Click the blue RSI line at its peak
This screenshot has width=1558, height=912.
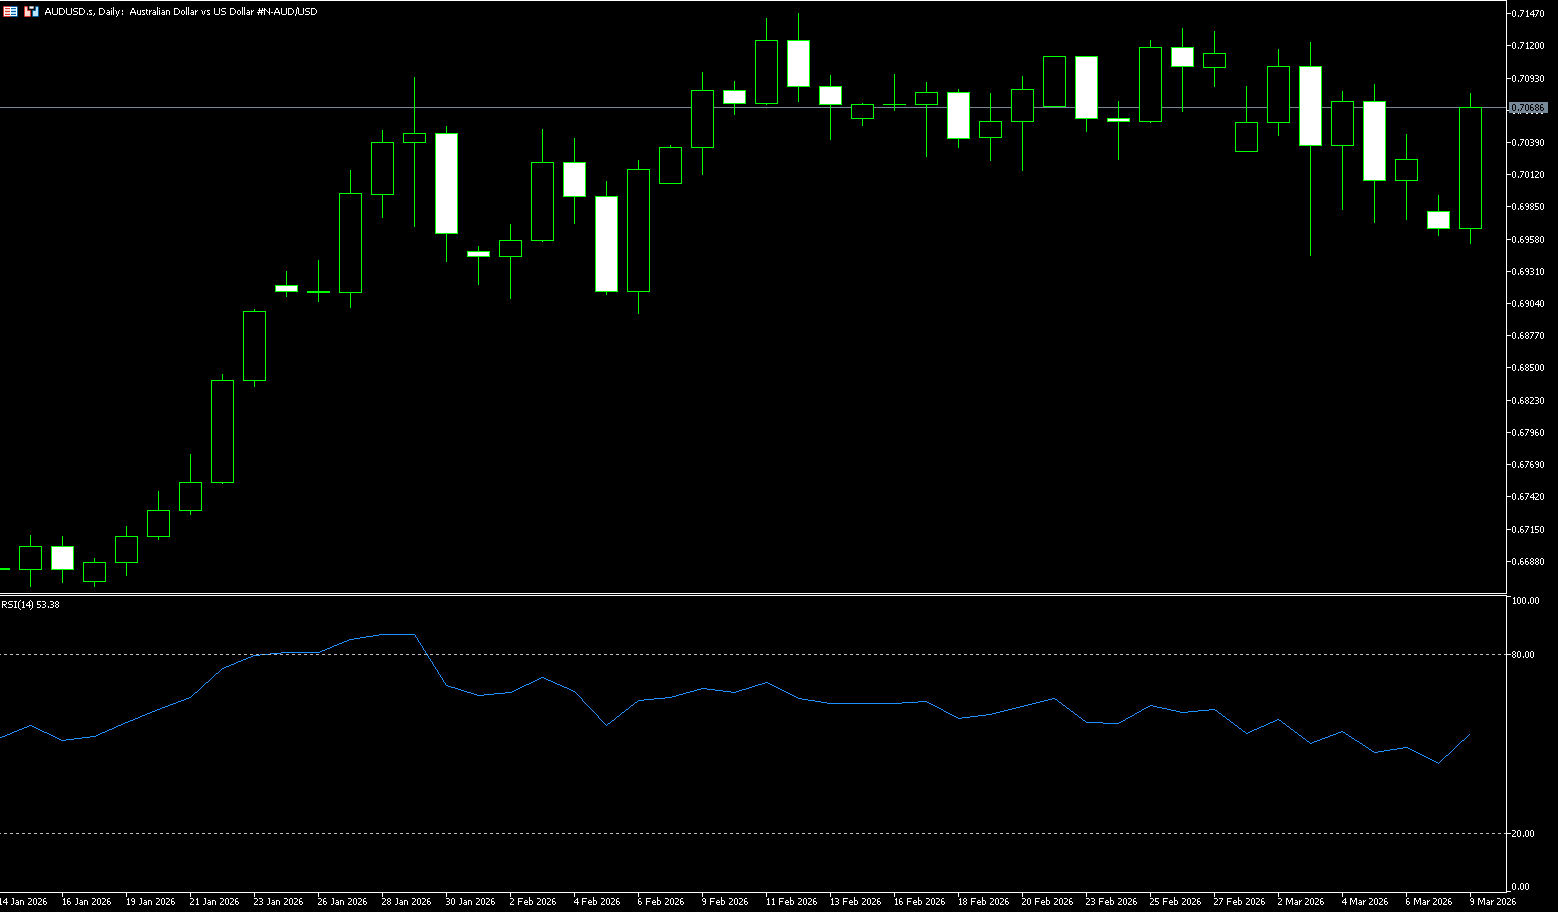[400, 634]
